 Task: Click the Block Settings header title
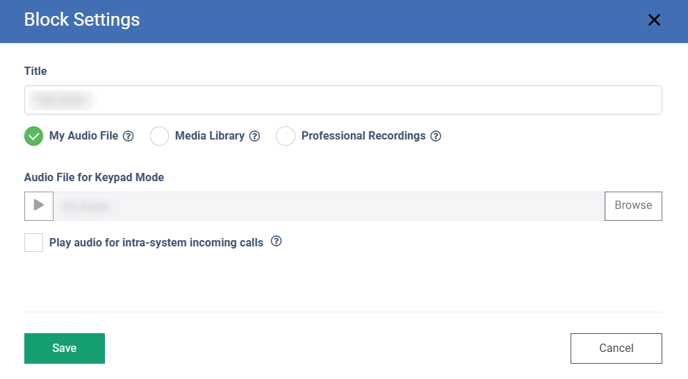click(x=82, y=20)
